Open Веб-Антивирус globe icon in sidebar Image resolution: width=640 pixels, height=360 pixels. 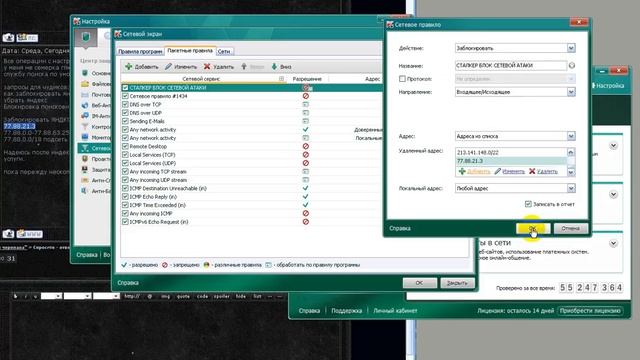(85, 105)
